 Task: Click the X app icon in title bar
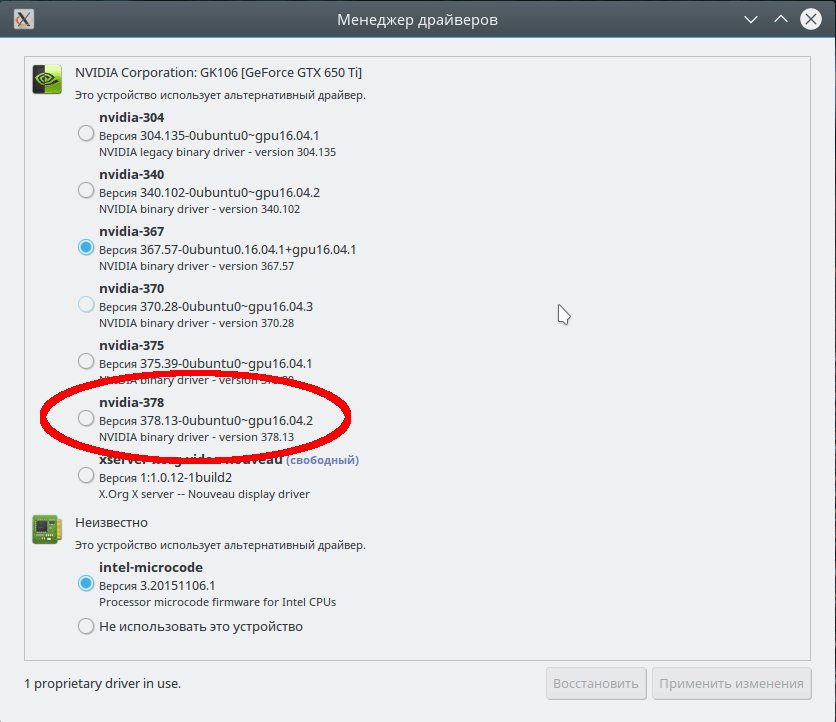[23, 20]
